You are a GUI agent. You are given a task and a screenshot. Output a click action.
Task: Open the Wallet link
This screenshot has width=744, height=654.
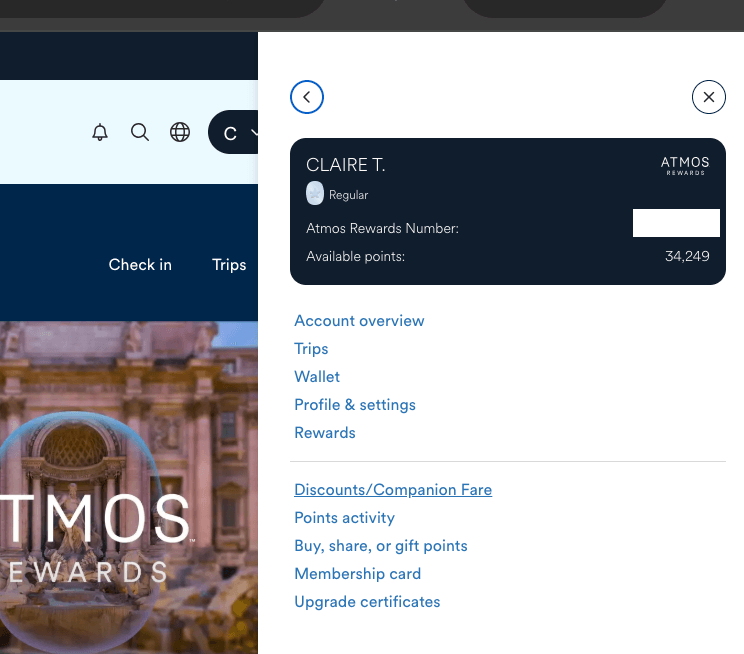pyautogui.click(x=317, y=377)
